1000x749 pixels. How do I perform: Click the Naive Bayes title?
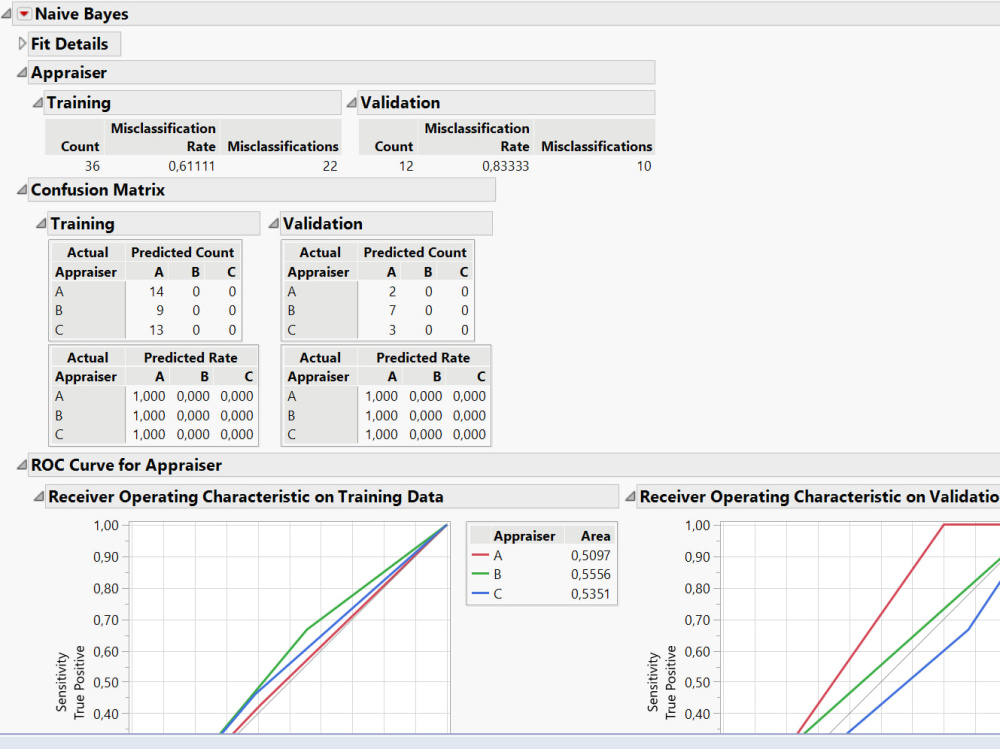82,13
